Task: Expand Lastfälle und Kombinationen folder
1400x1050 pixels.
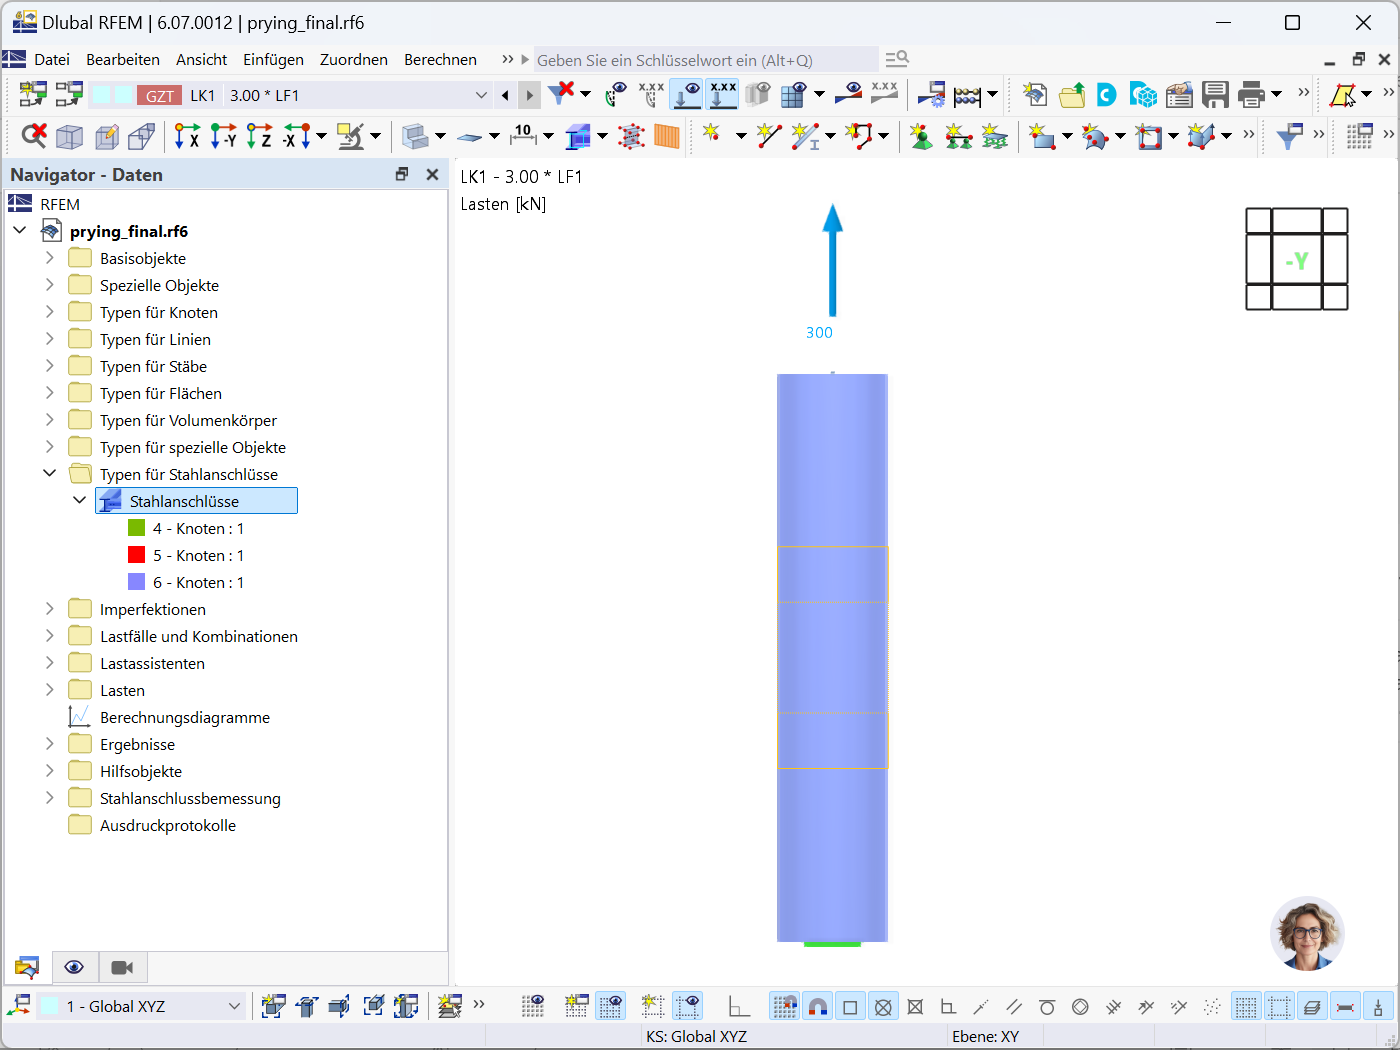Action: [49, 636]
